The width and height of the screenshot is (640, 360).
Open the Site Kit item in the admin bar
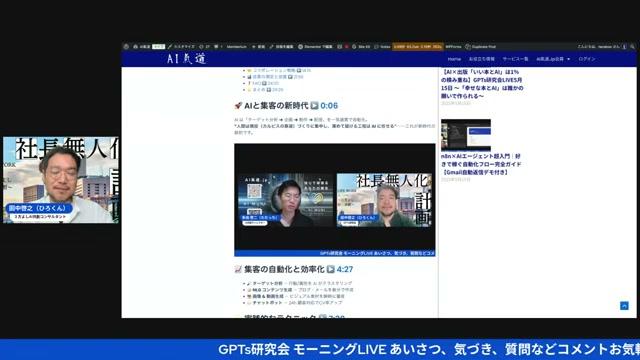coord(361,47)
